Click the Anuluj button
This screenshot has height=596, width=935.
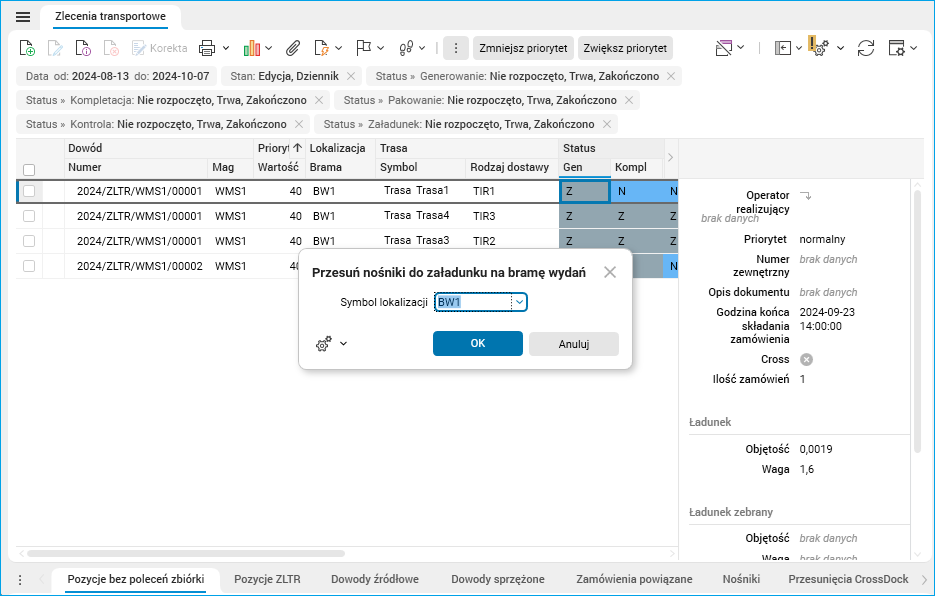(574, 344)
